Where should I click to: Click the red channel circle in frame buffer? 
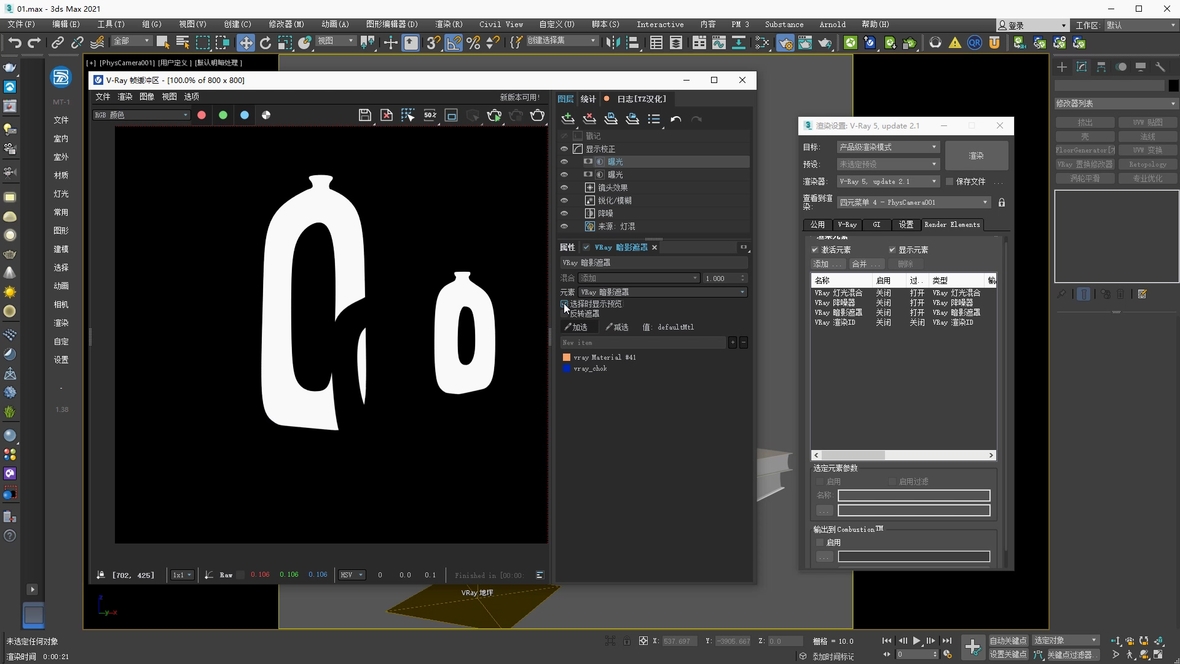tap(201, 115)
